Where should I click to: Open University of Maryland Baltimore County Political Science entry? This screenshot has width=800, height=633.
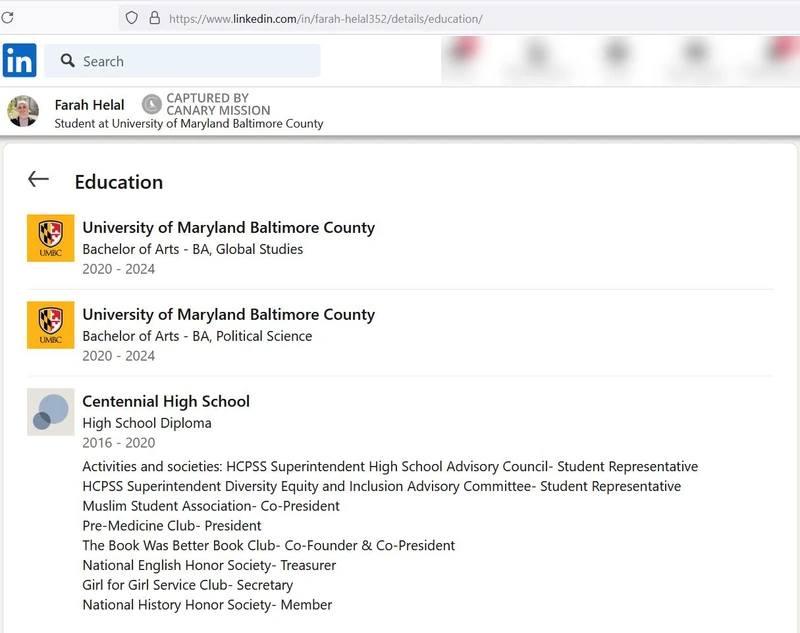pos(229,315)
